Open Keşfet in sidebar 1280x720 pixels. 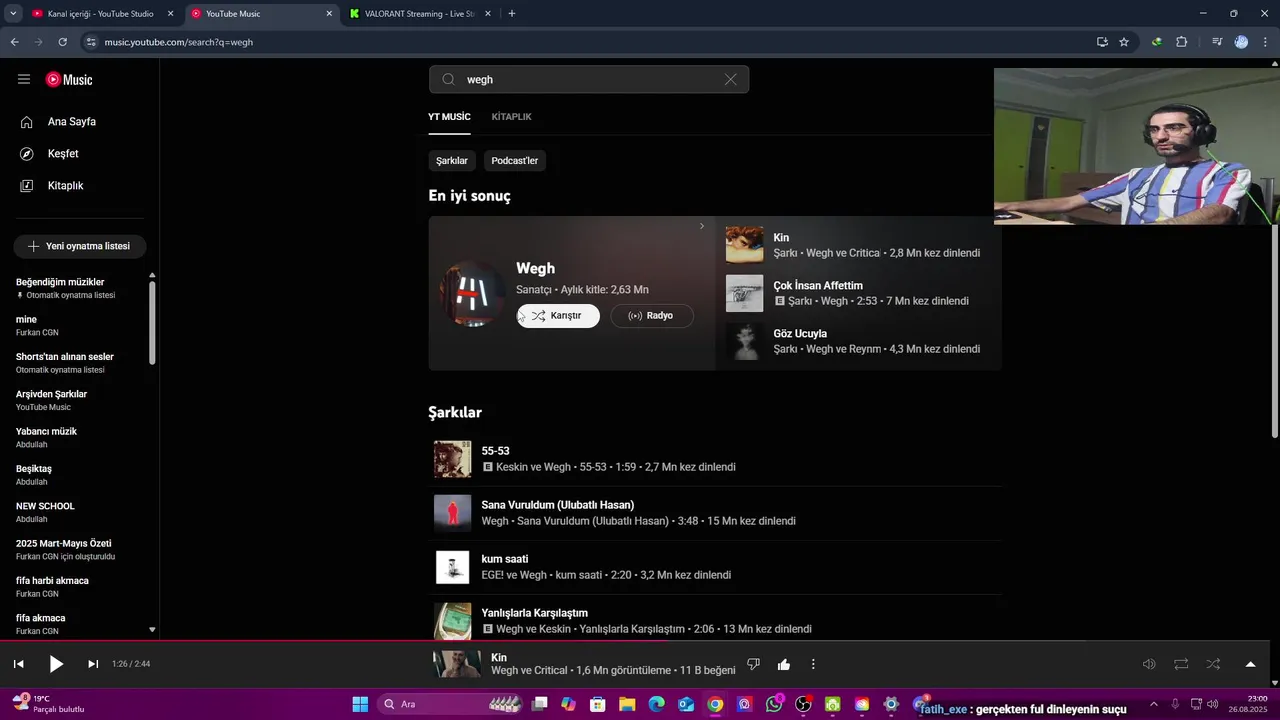pyautogui.click(x=63, y=154)
